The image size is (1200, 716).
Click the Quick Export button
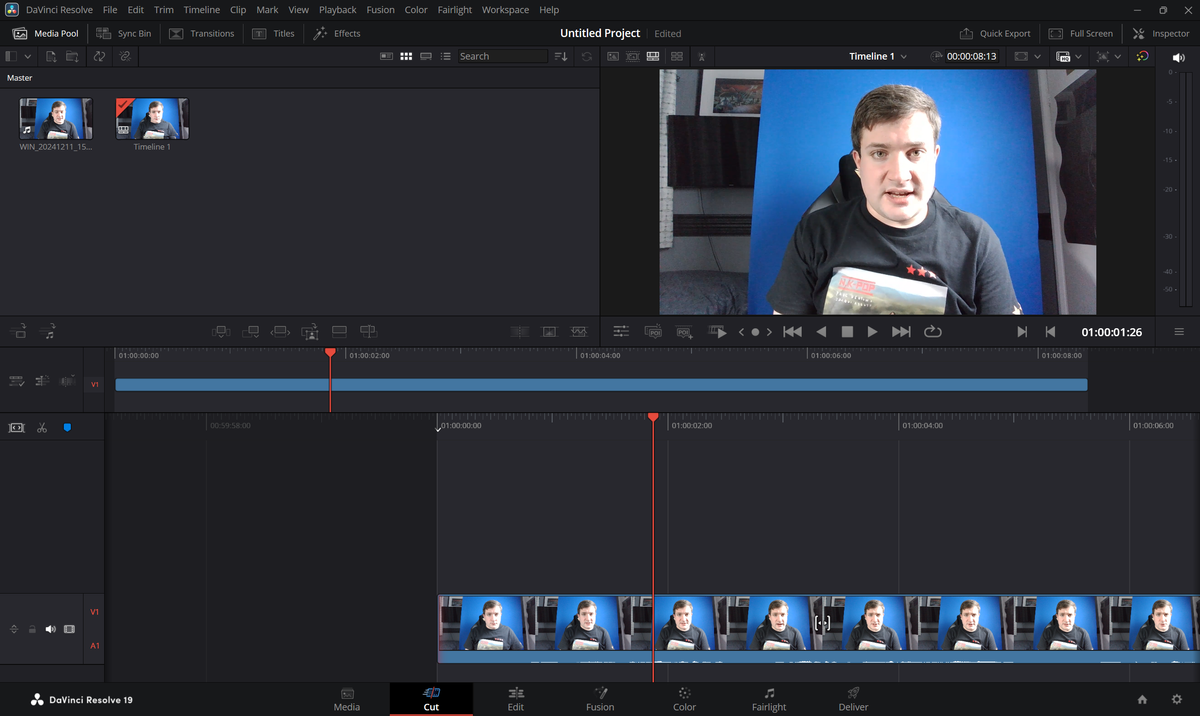tap(996, 32)
